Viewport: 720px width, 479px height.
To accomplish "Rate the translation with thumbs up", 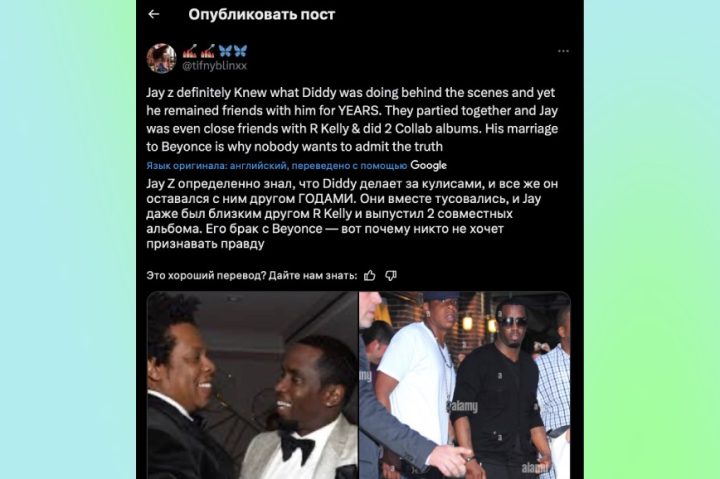I will pos(370,276).
